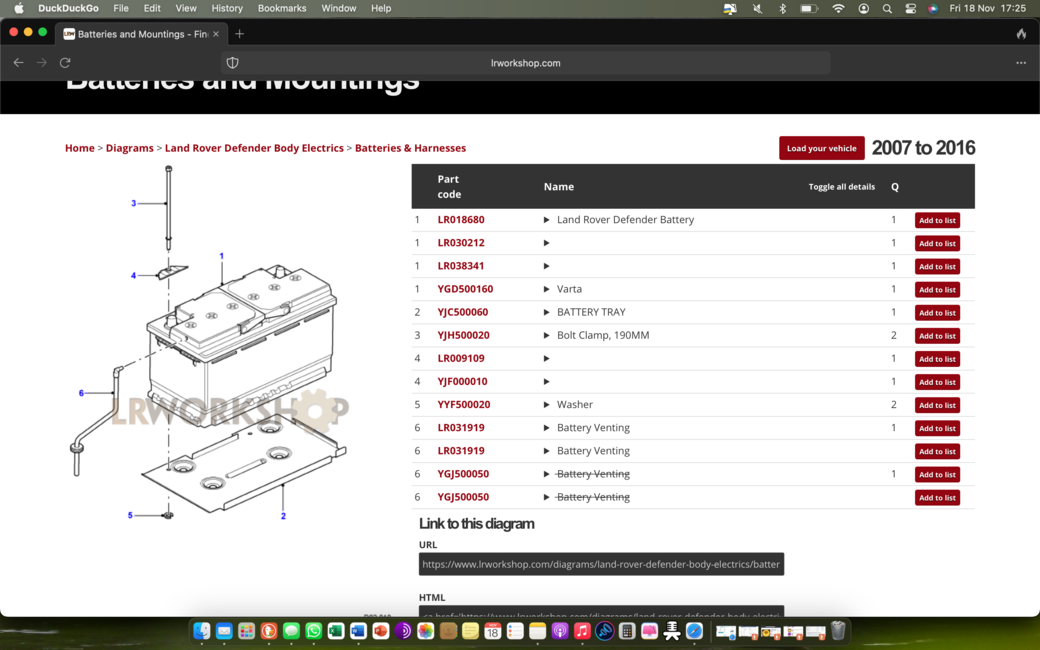Click the lrworkshop.com address bar
This screenshot has width=1040, height=650.
[x=525, y=63]
